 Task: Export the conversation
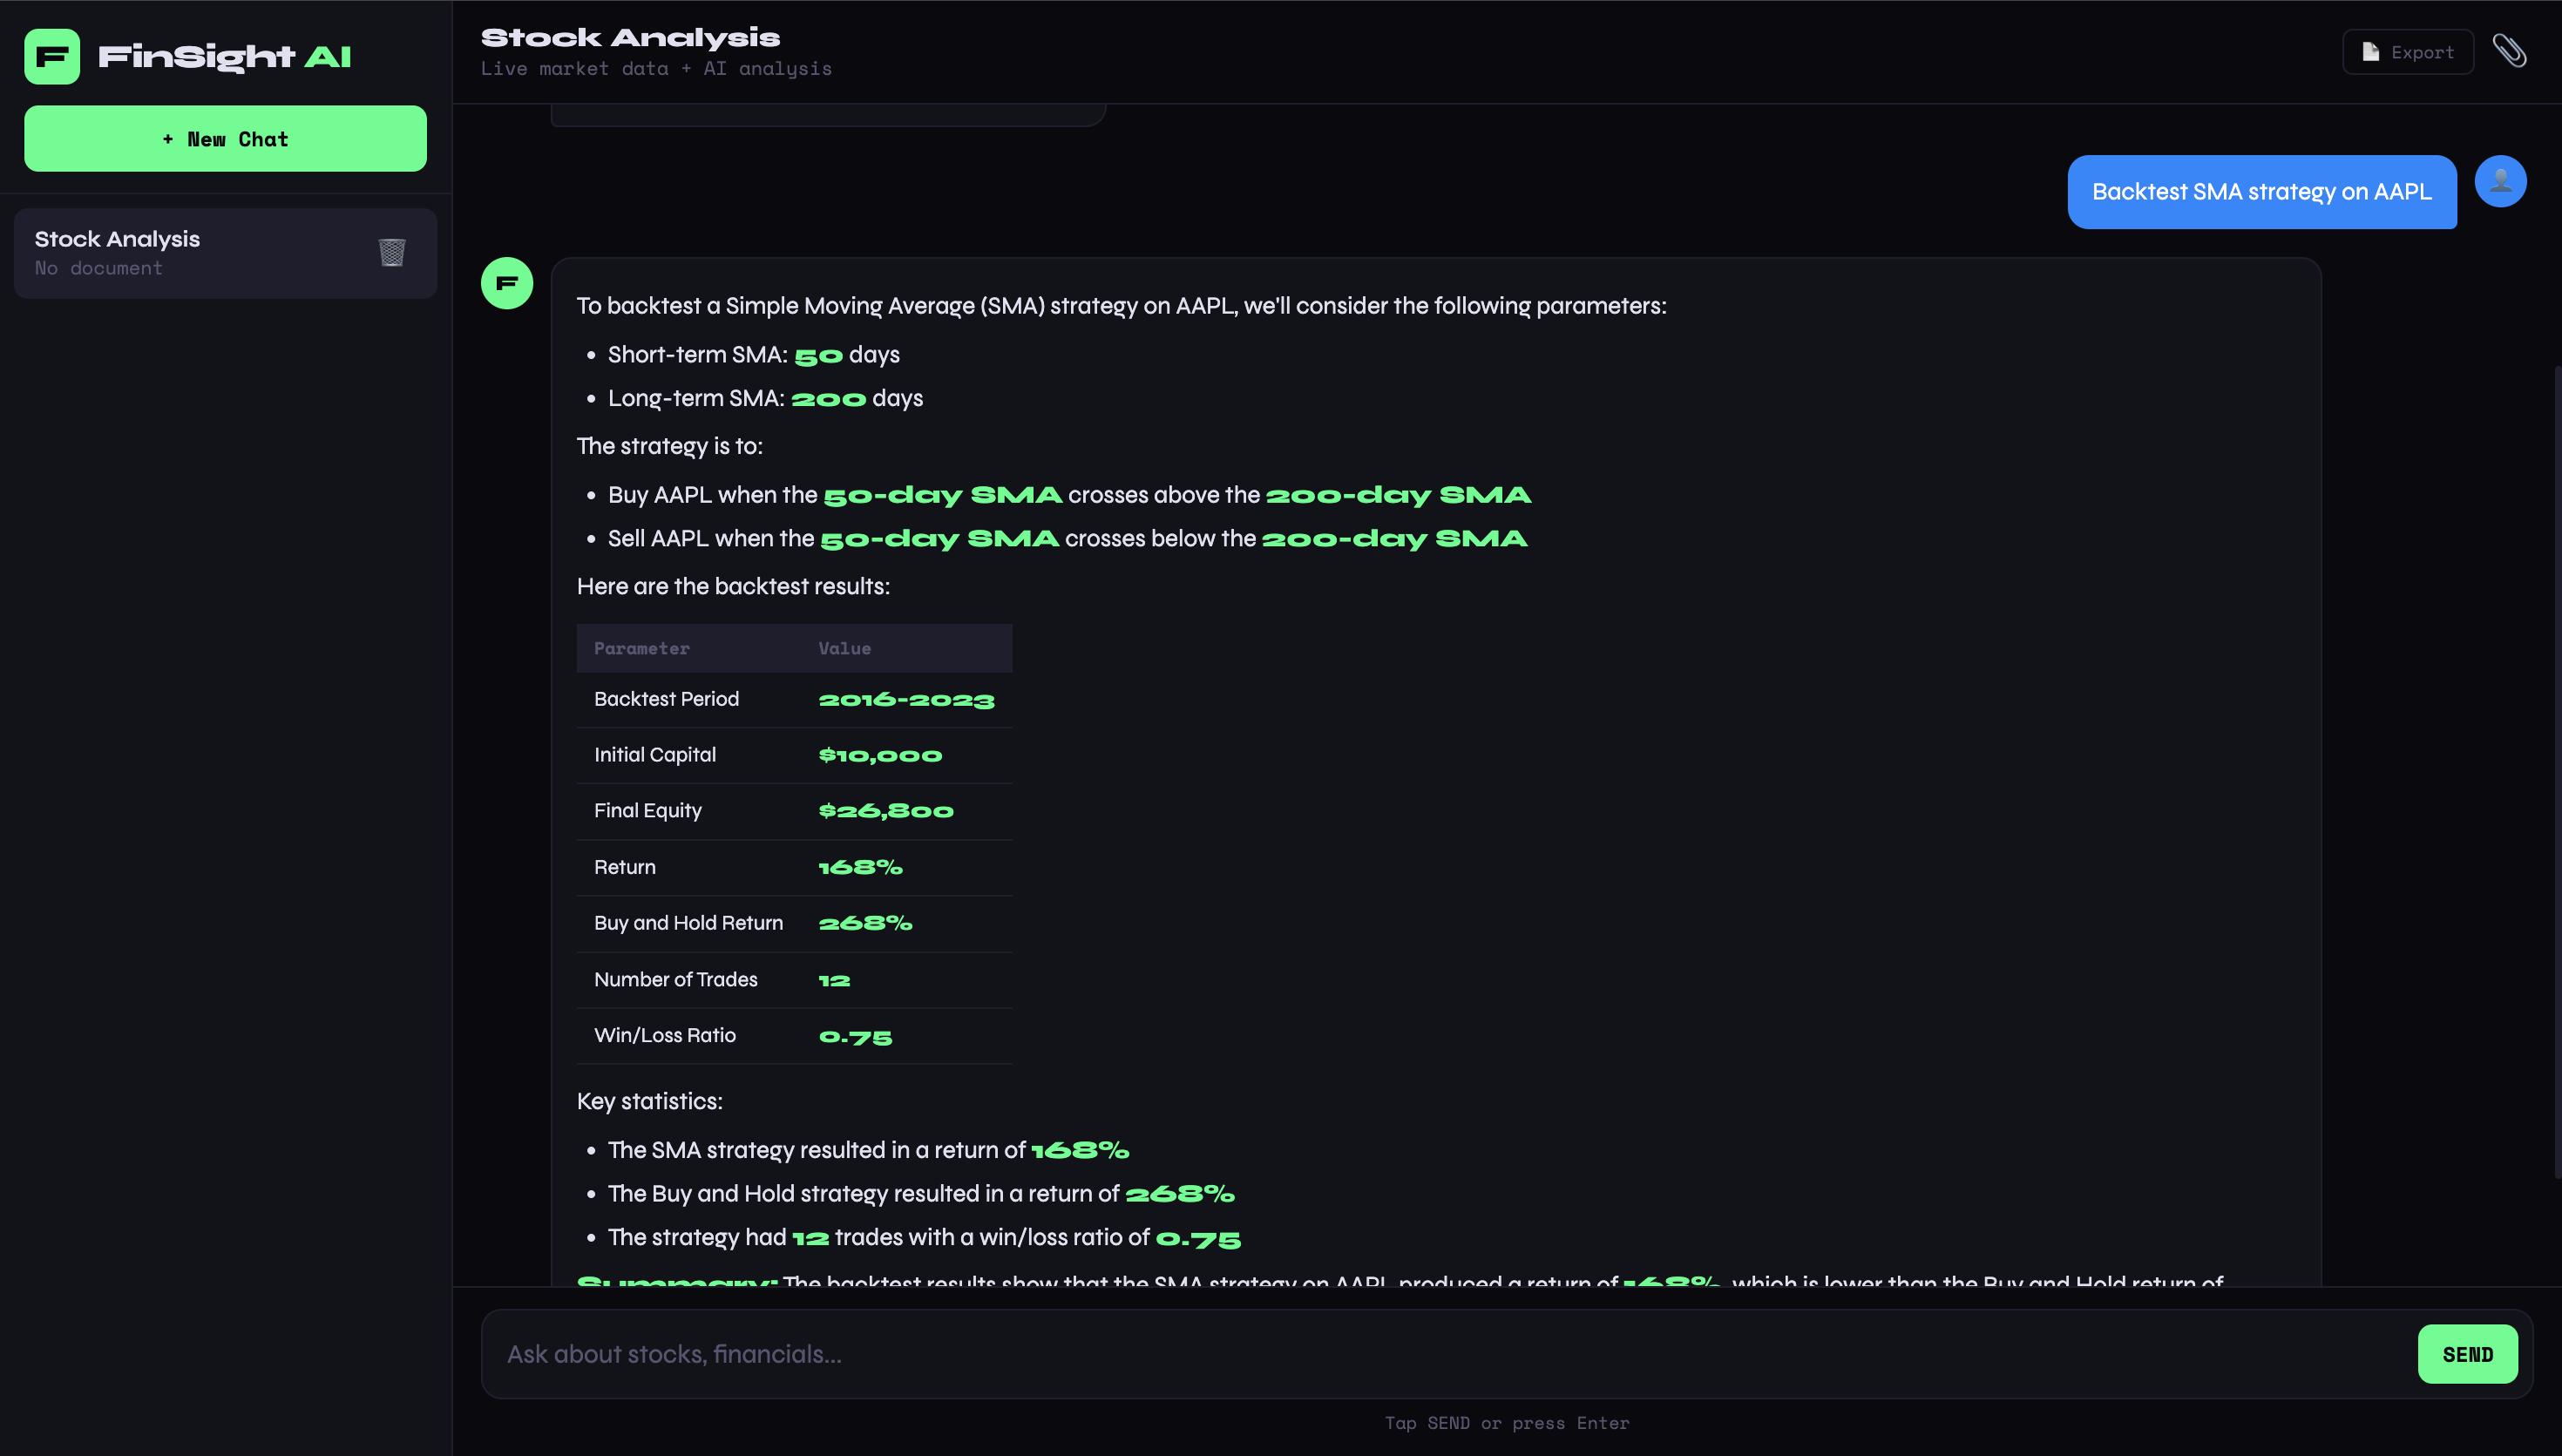tap(2407, 52)
